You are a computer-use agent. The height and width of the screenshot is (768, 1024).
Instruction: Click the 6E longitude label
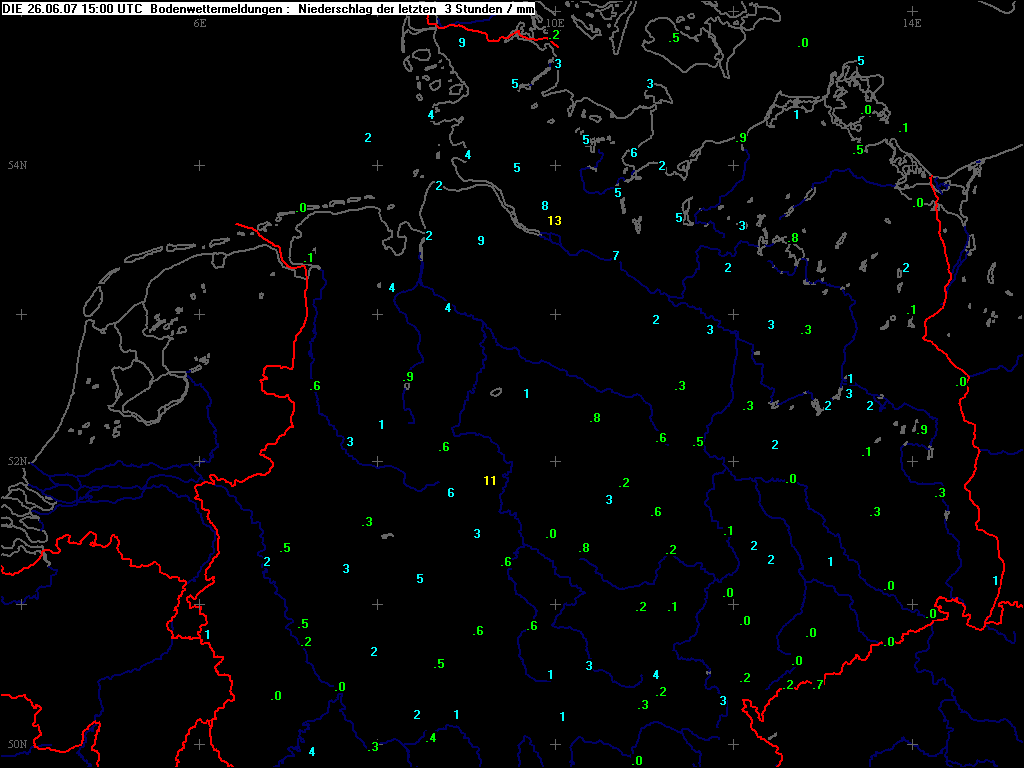(200, 22)
